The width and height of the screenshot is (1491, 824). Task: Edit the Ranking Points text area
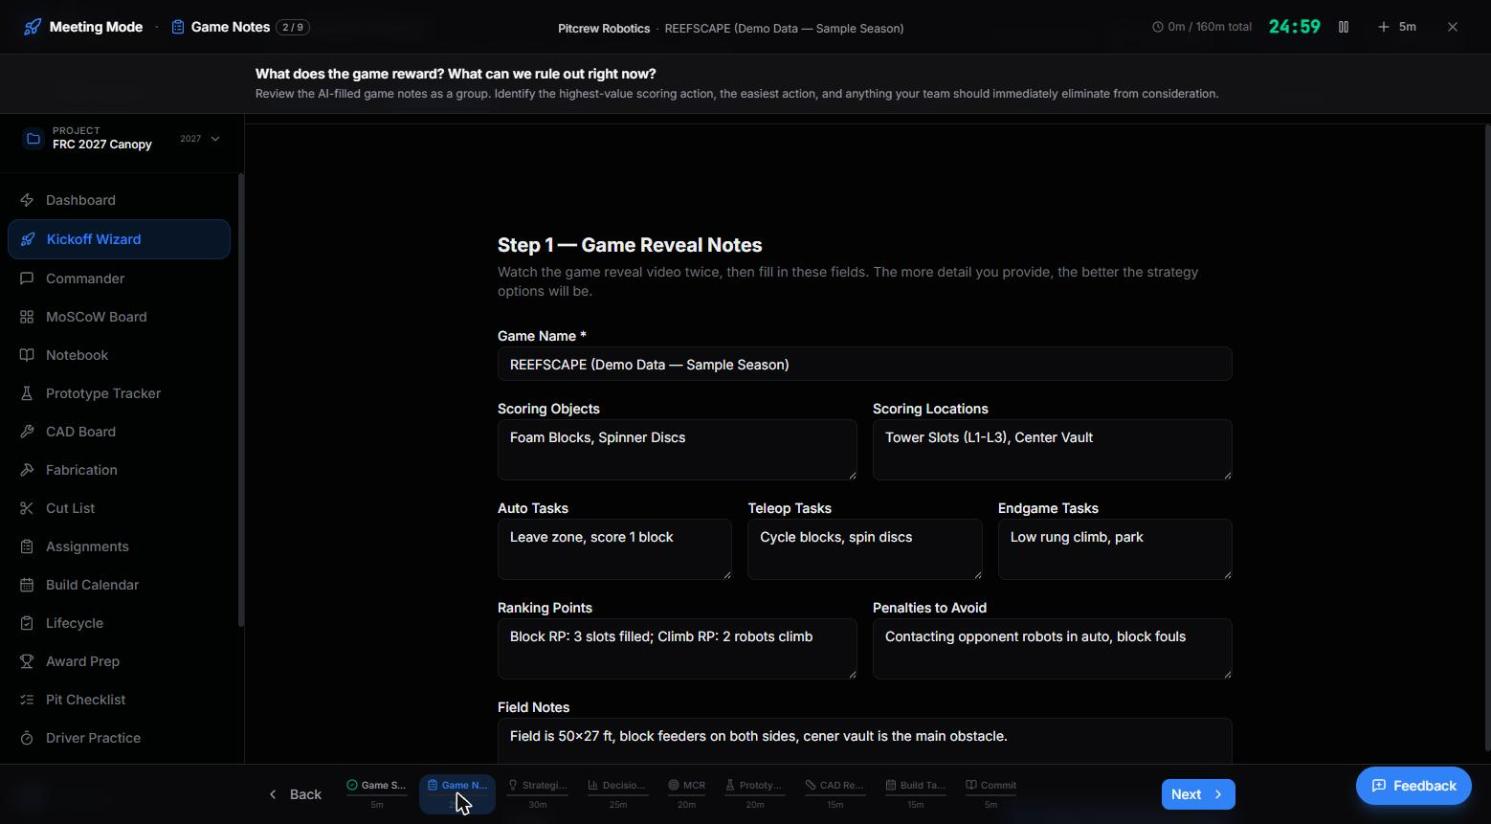point(677,648)
